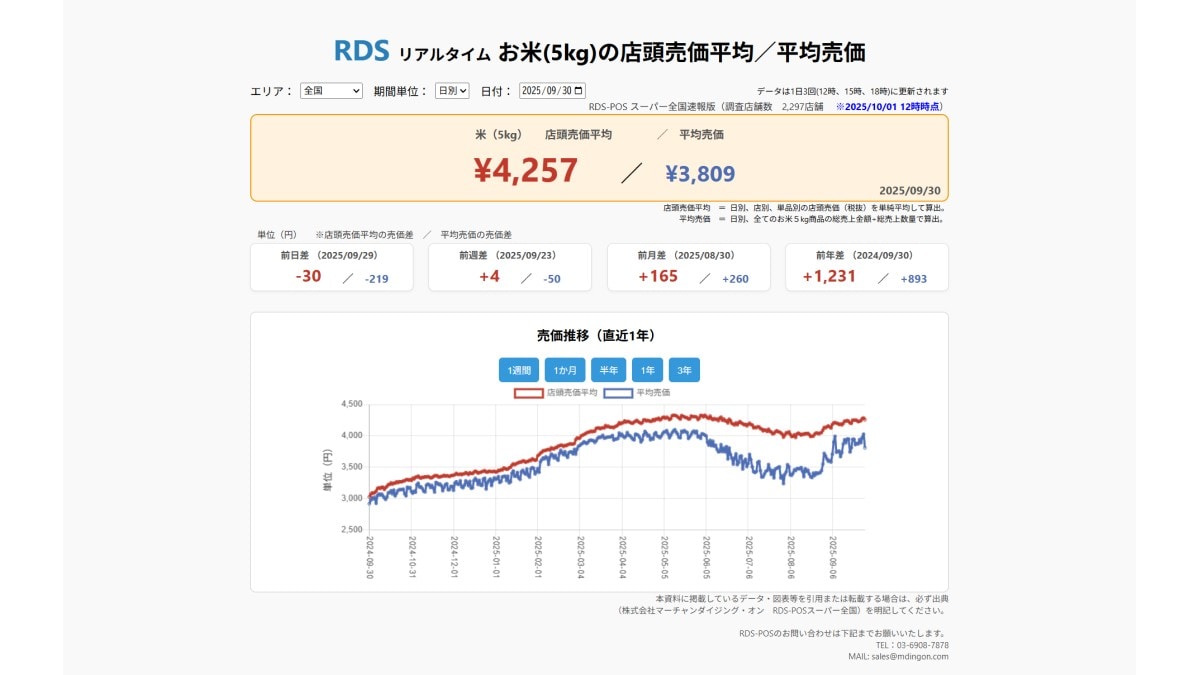Switch chart to the 3年 range
The height and width of the screenshot is (675, 1200).
coord(684,370)
